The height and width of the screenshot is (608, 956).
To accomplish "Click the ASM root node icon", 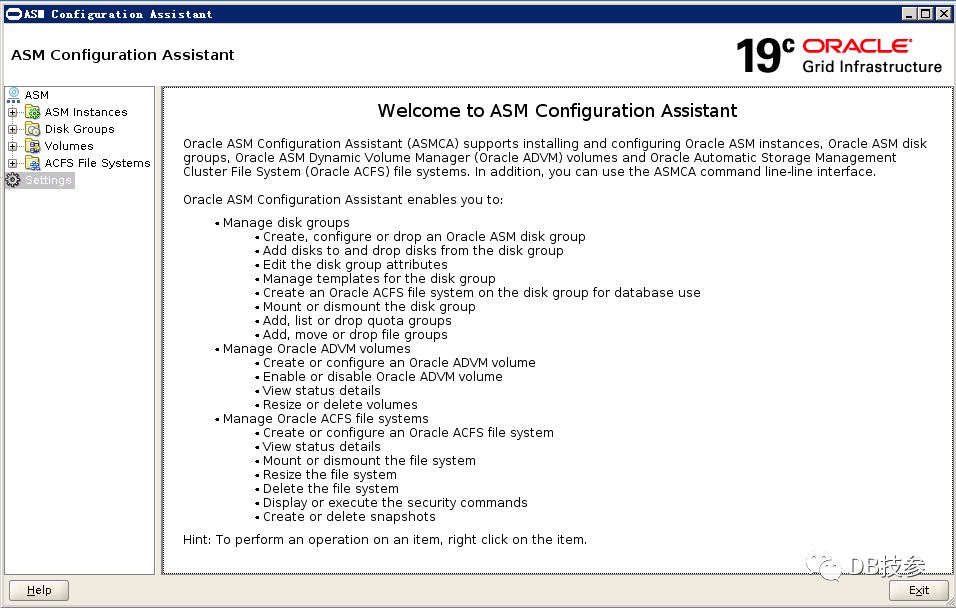I will pos(13,95).
